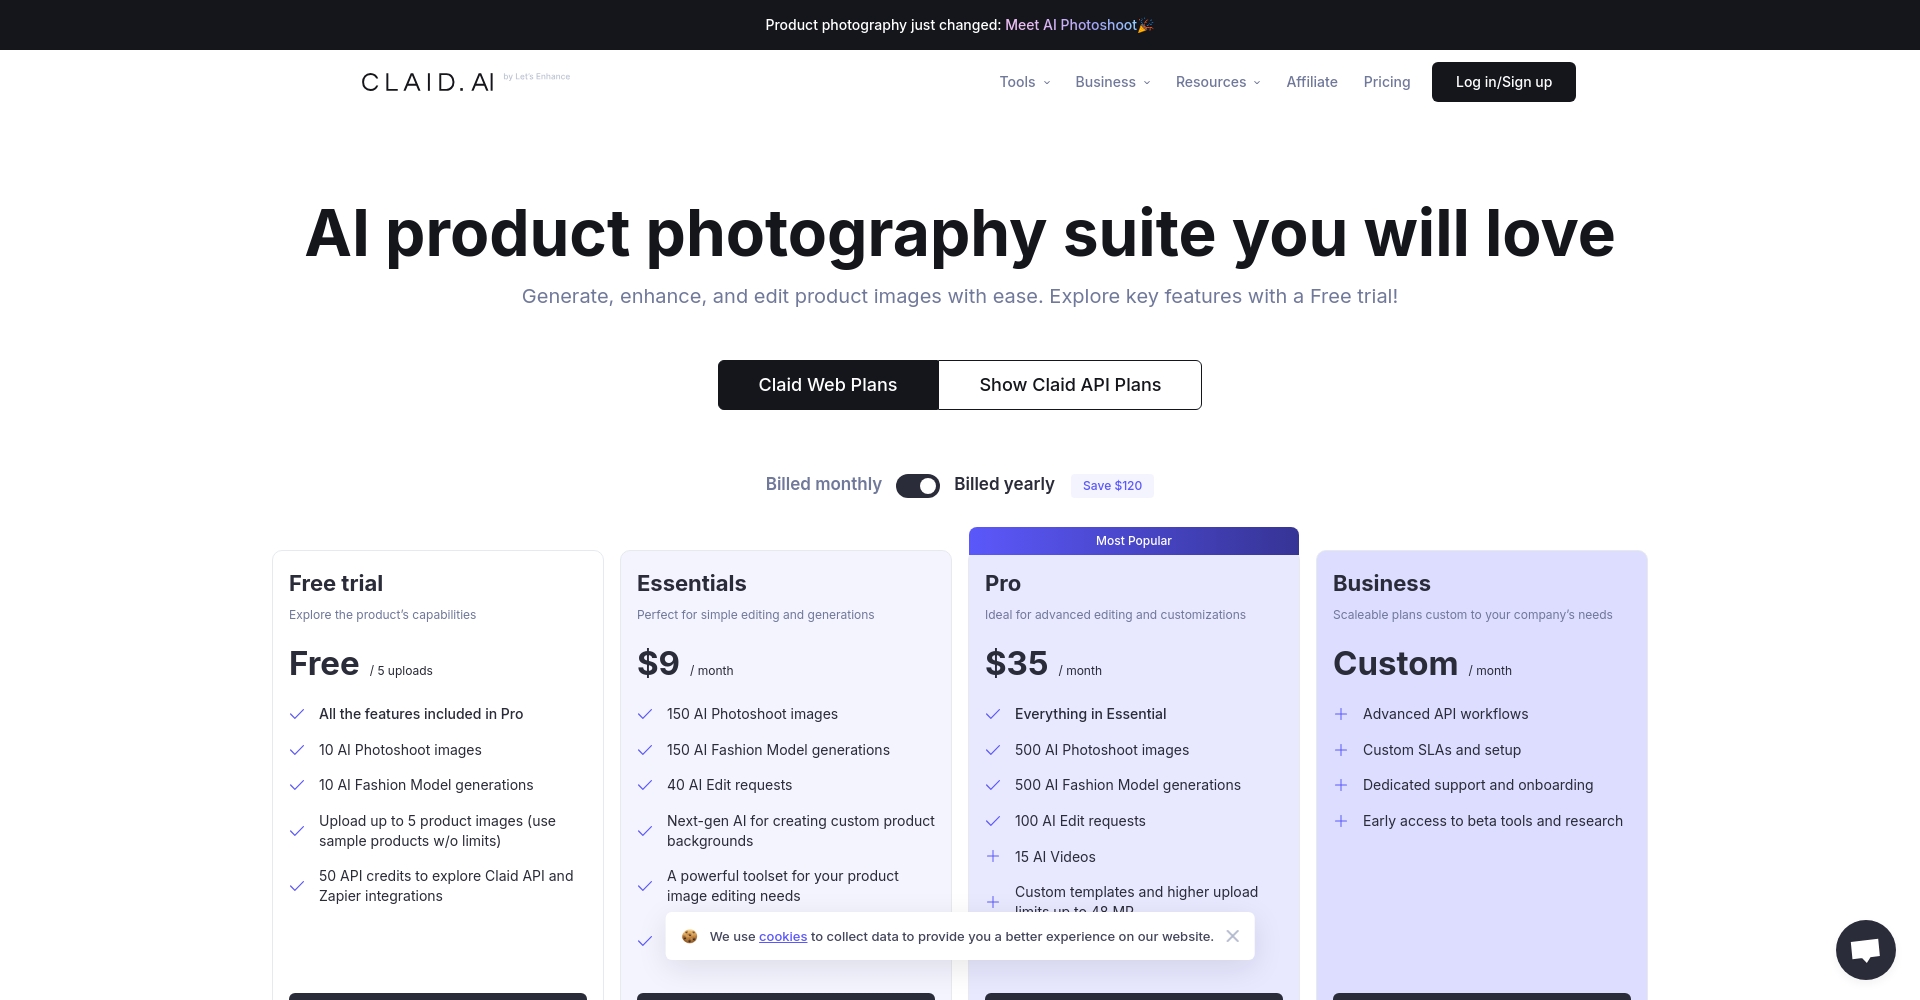This screenshot has height=1000, width=1920.
Task: Click the checkmark beside 150 AI Photoshoot images
Action: 645,713
